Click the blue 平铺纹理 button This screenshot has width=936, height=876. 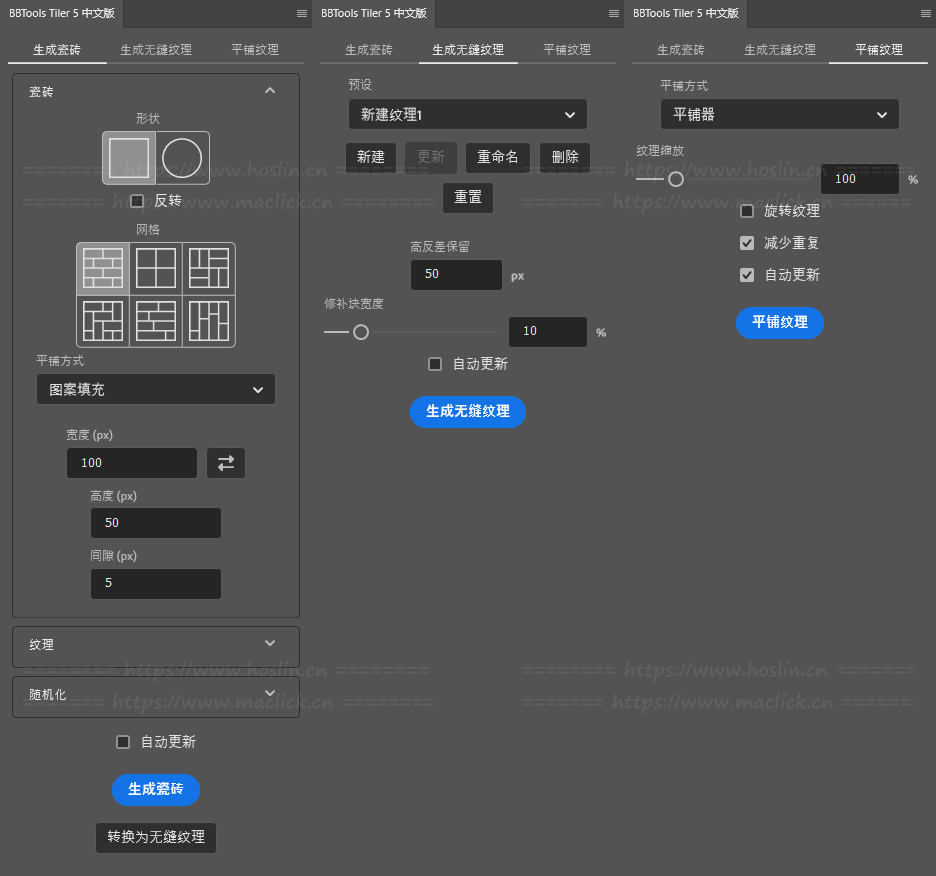click(x=780, y=322)
